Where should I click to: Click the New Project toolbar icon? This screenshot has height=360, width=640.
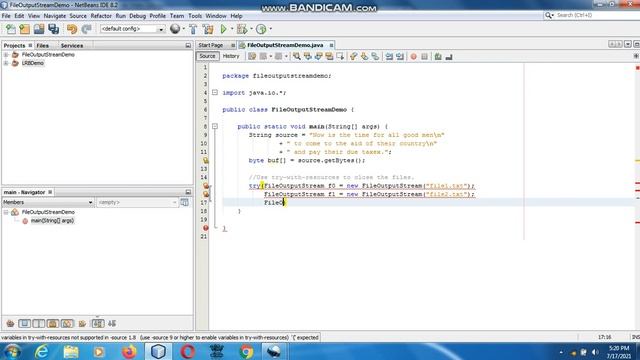click(24, 29)
